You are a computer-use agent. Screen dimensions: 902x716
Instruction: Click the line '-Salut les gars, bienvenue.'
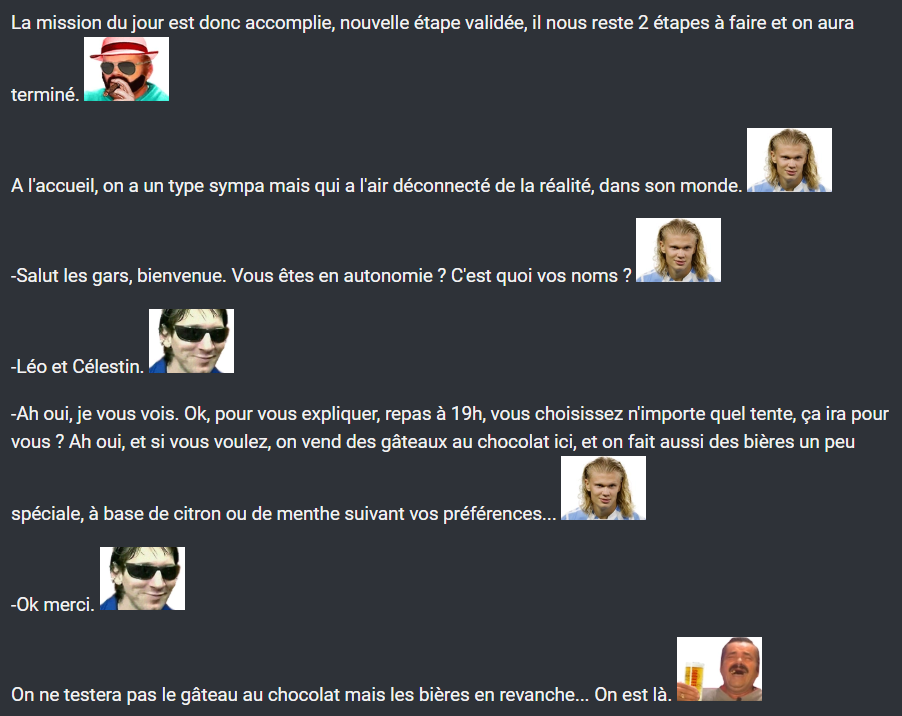pos(119,275)
